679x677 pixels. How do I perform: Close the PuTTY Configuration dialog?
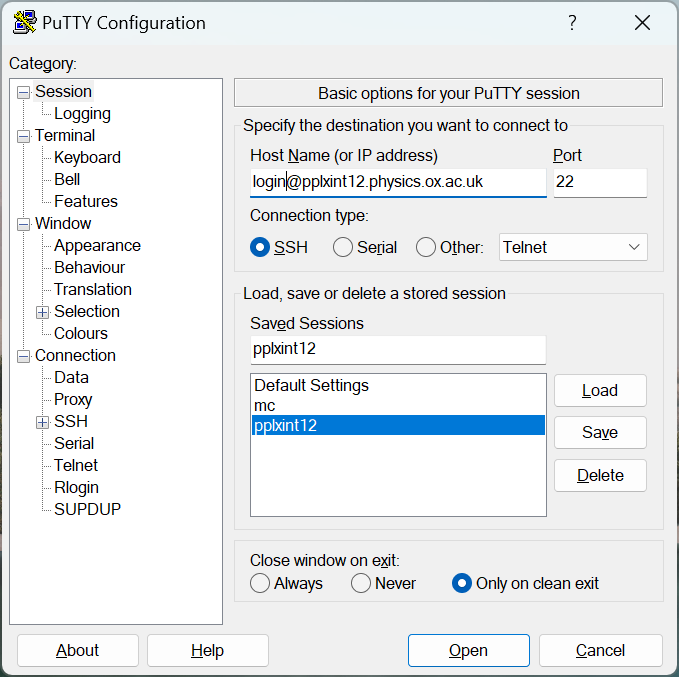tap(642, 23)
